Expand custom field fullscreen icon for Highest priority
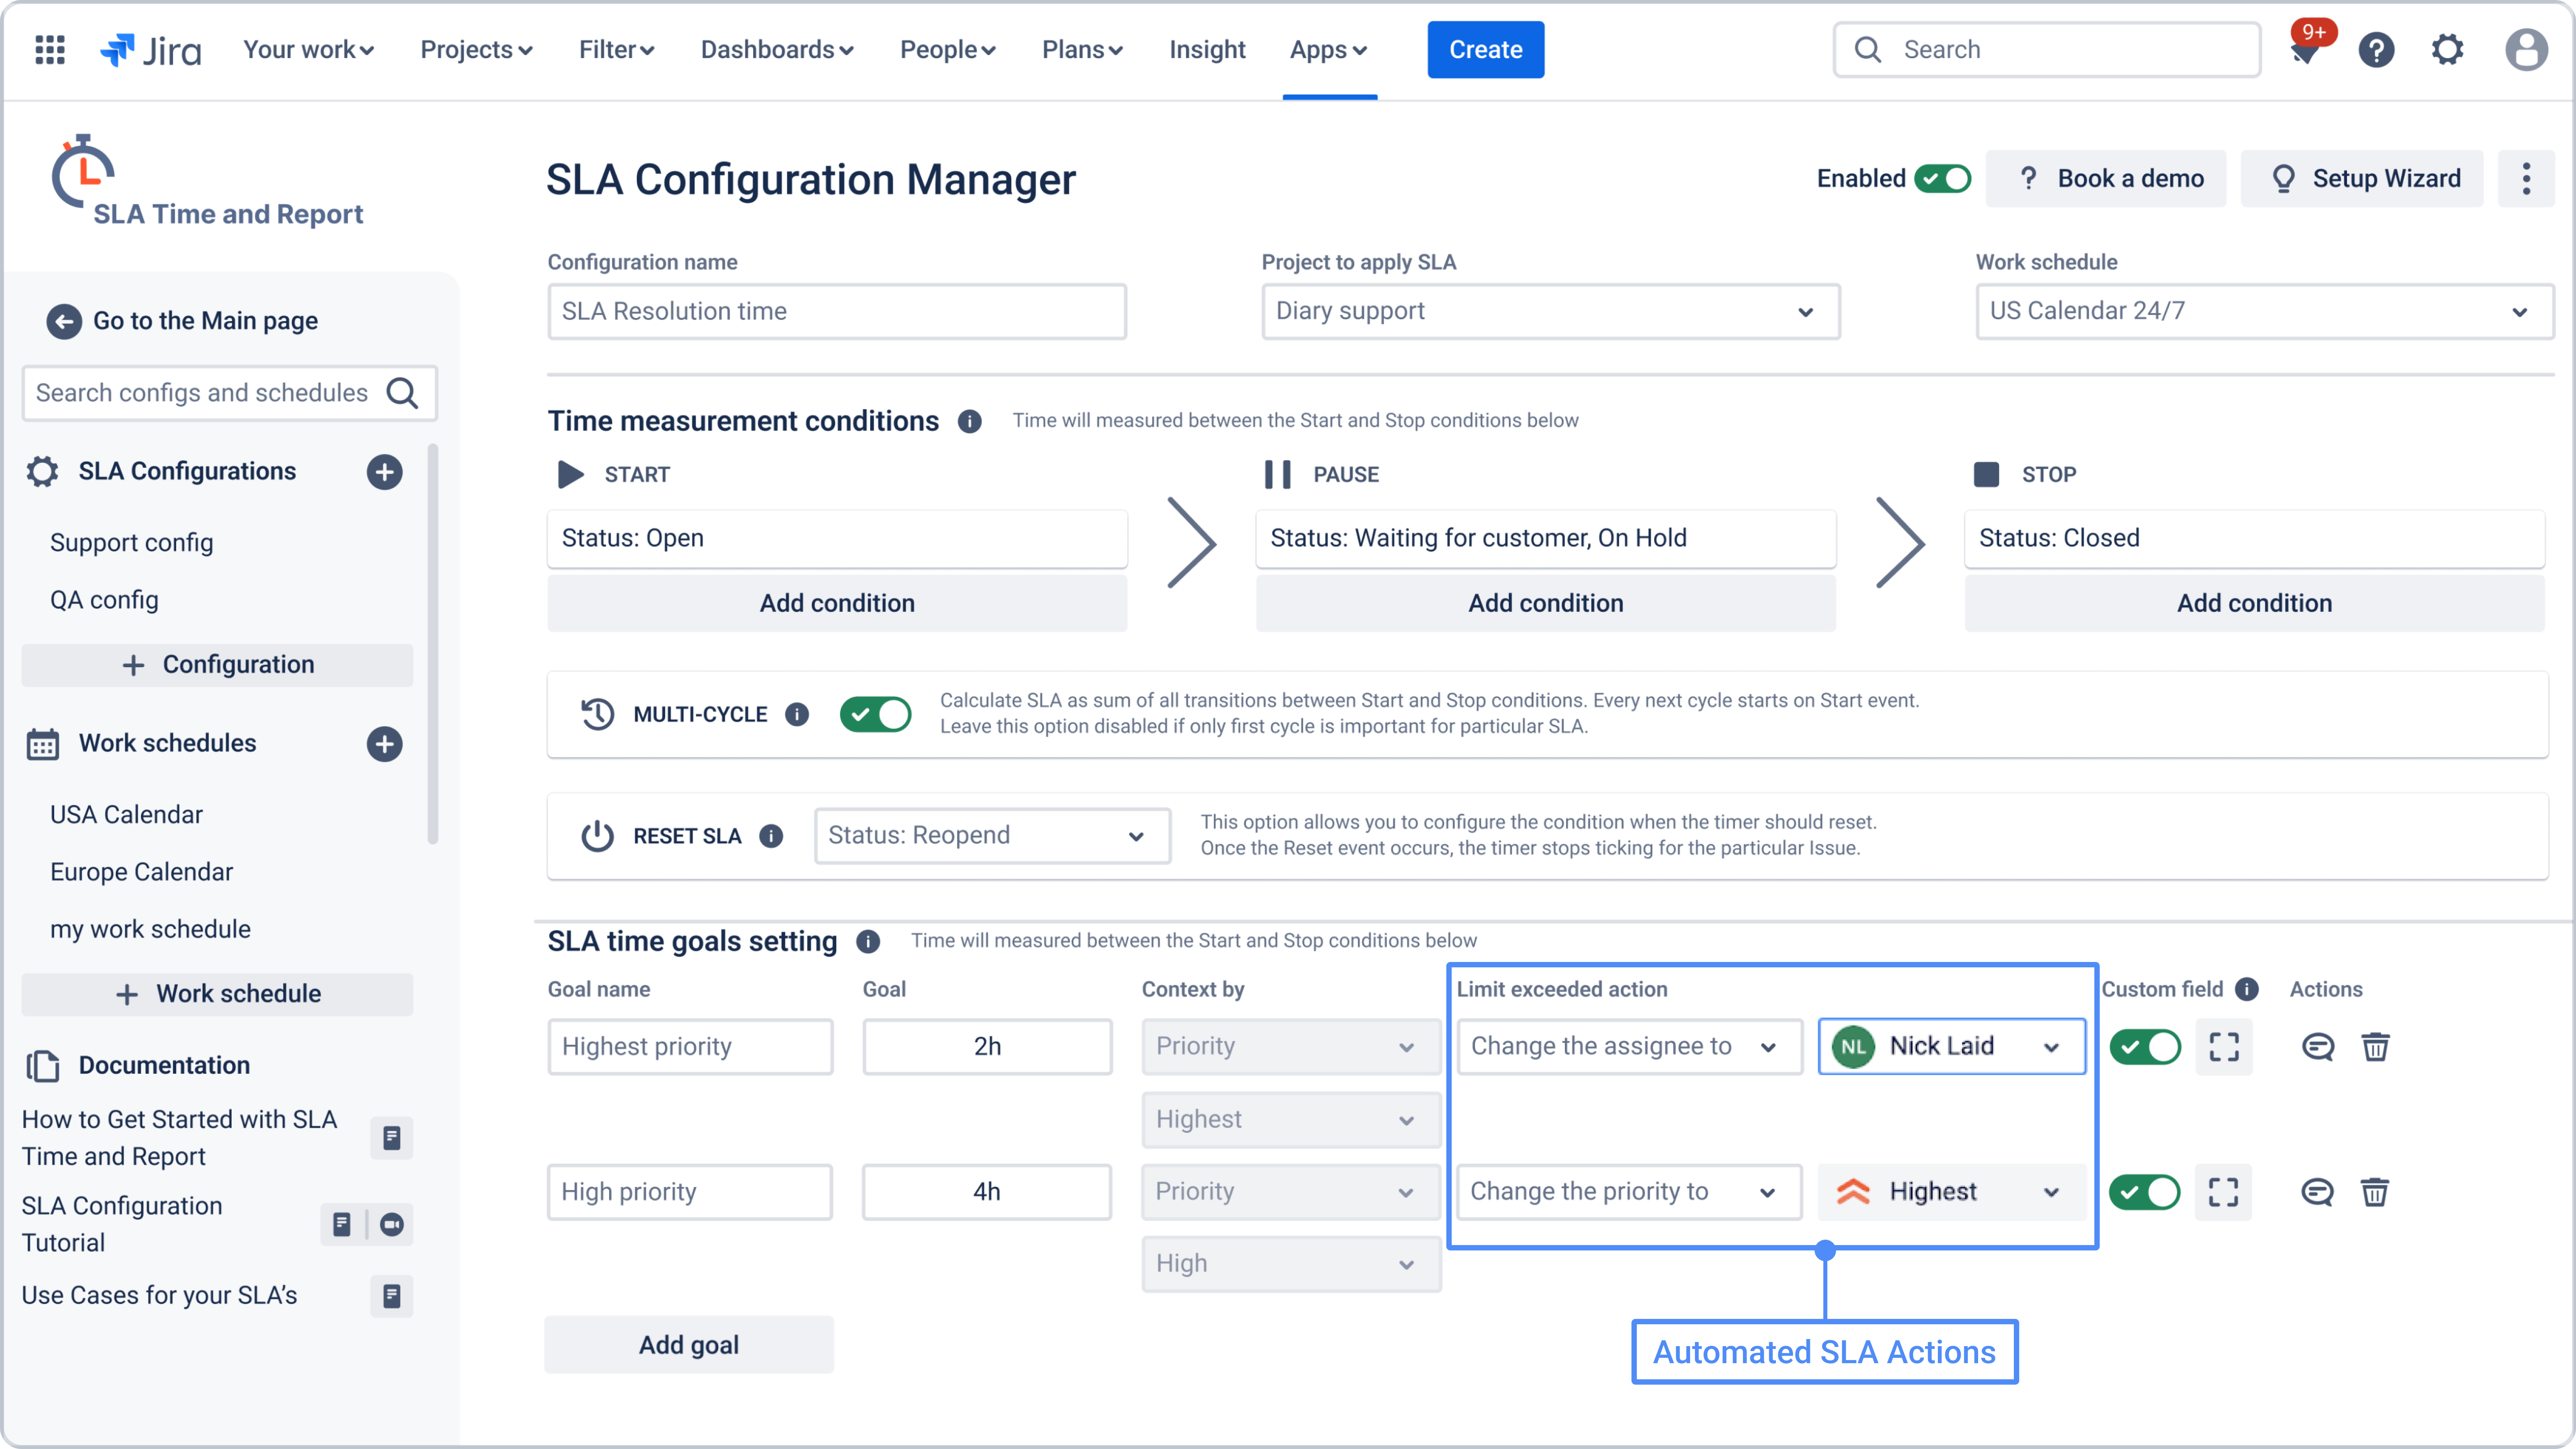The height and width of the screenshot is (1449, 2576). point(2224,1047)
